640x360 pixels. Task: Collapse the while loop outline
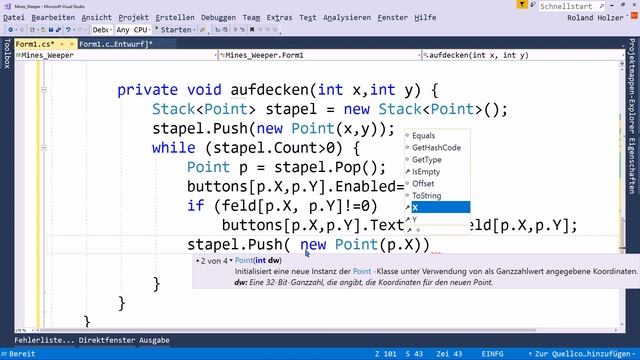tap(44, 148)
